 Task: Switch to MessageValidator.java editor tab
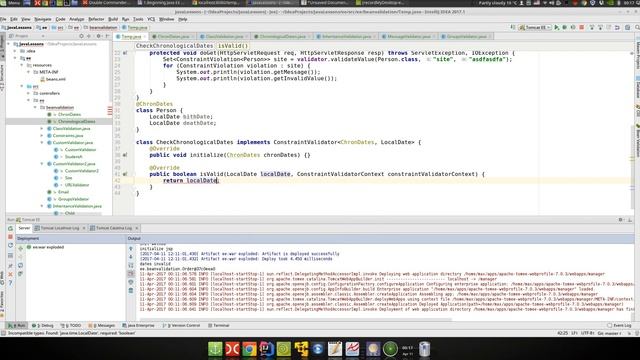click(408, 37)
